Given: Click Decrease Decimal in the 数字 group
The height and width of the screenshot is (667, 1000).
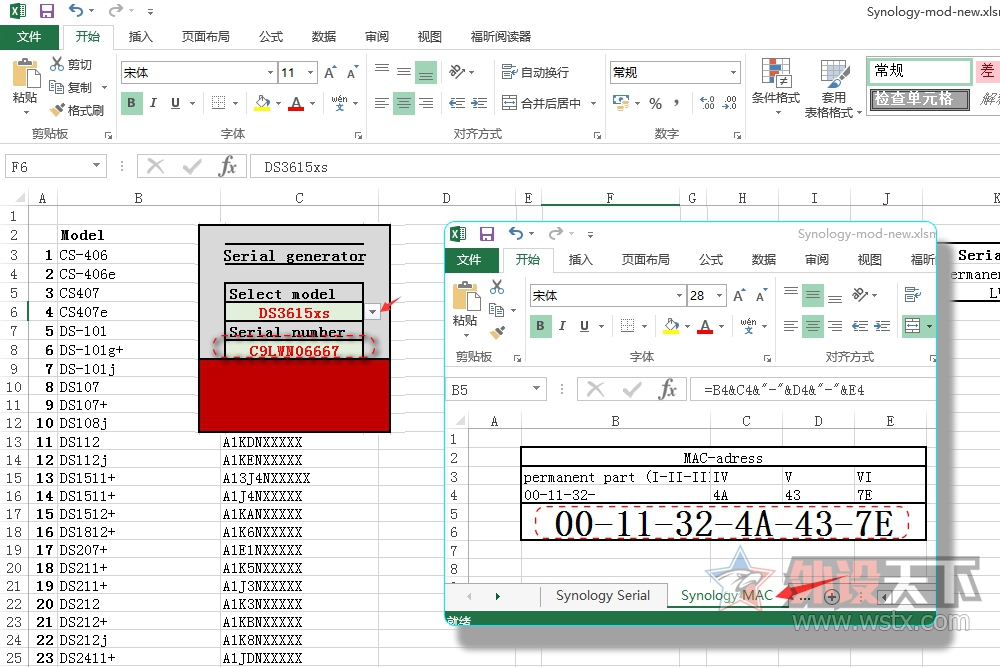Looking at the screenshot, I should pyautogui.click(x=730, y=103).
